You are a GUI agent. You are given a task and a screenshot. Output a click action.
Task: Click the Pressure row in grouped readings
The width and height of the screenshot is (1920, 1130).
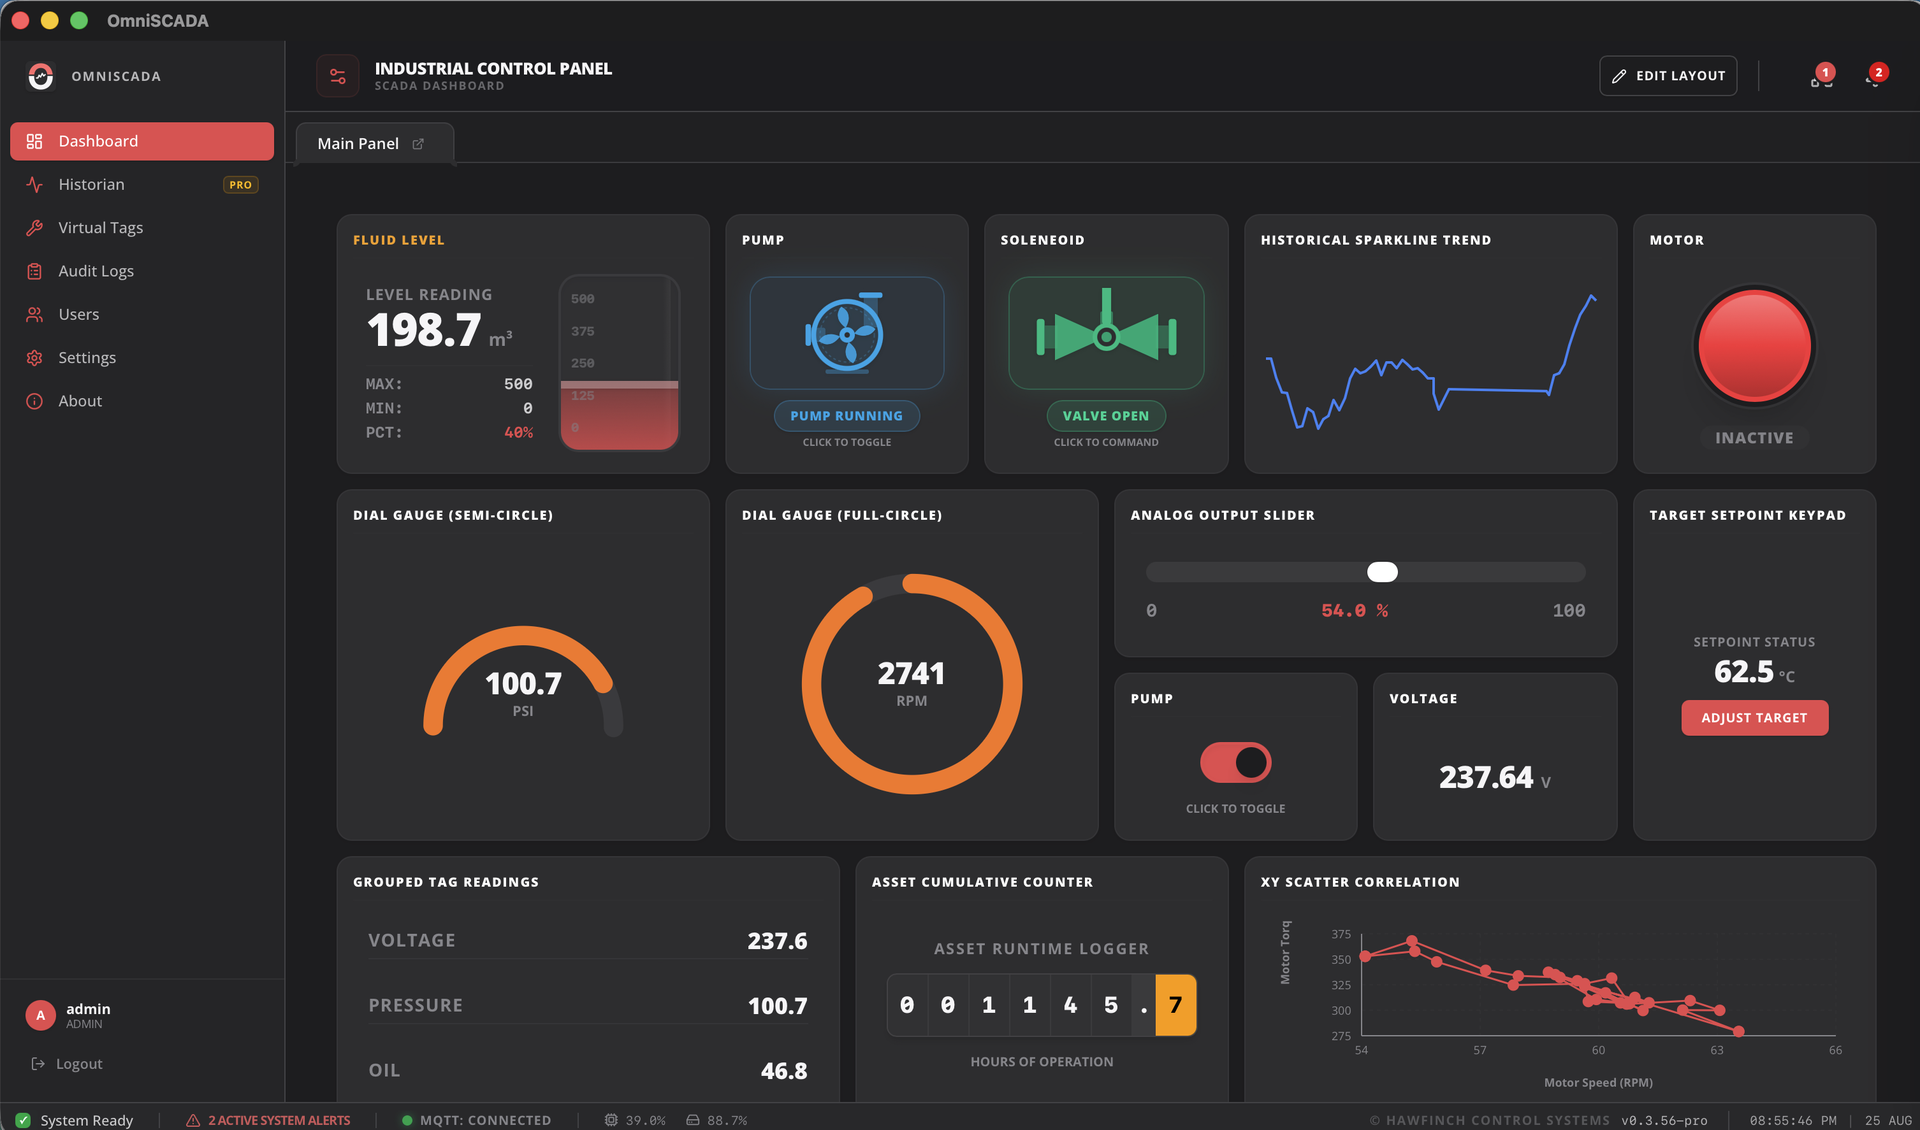(588, 1006)
